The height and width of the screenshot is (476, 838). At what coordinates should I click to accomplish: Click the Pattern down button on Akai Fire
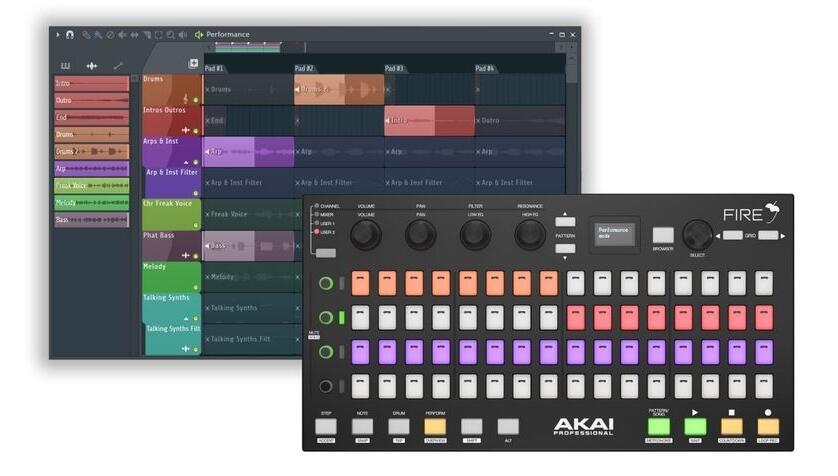[565, 248]
